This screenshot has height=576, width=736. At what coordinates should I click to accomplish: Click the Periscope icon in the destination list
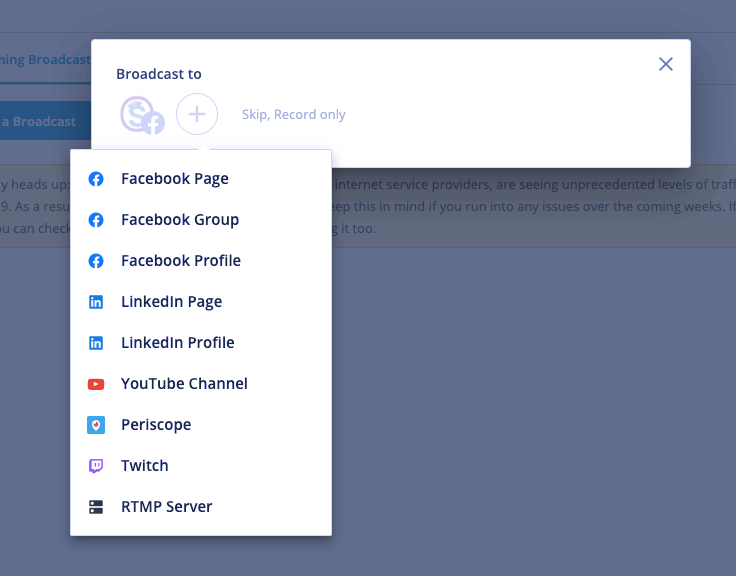tap(96, 425)
